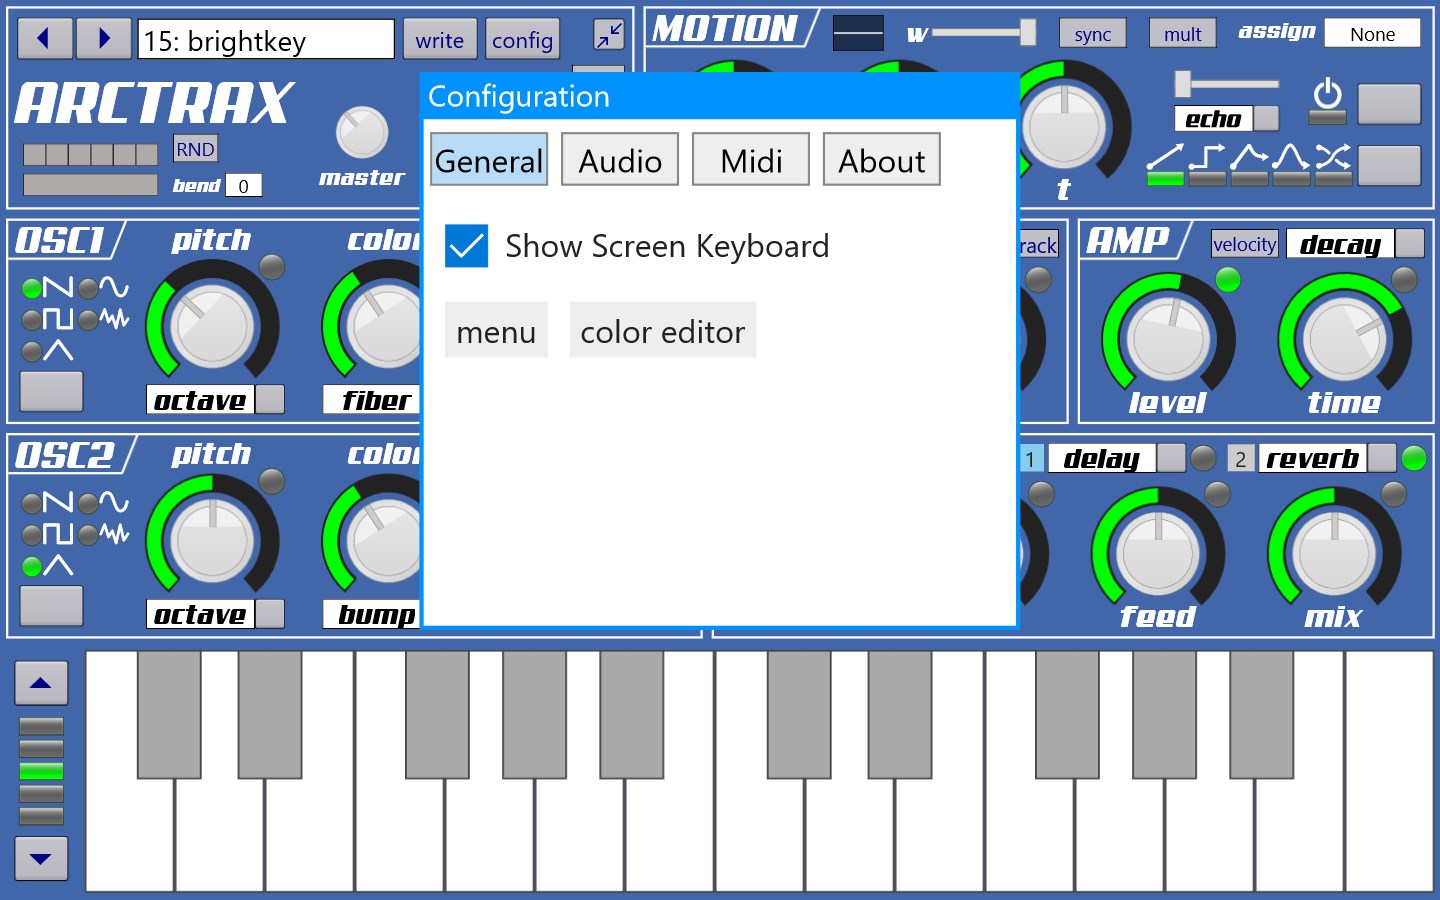Switch to the About tab

882,160
